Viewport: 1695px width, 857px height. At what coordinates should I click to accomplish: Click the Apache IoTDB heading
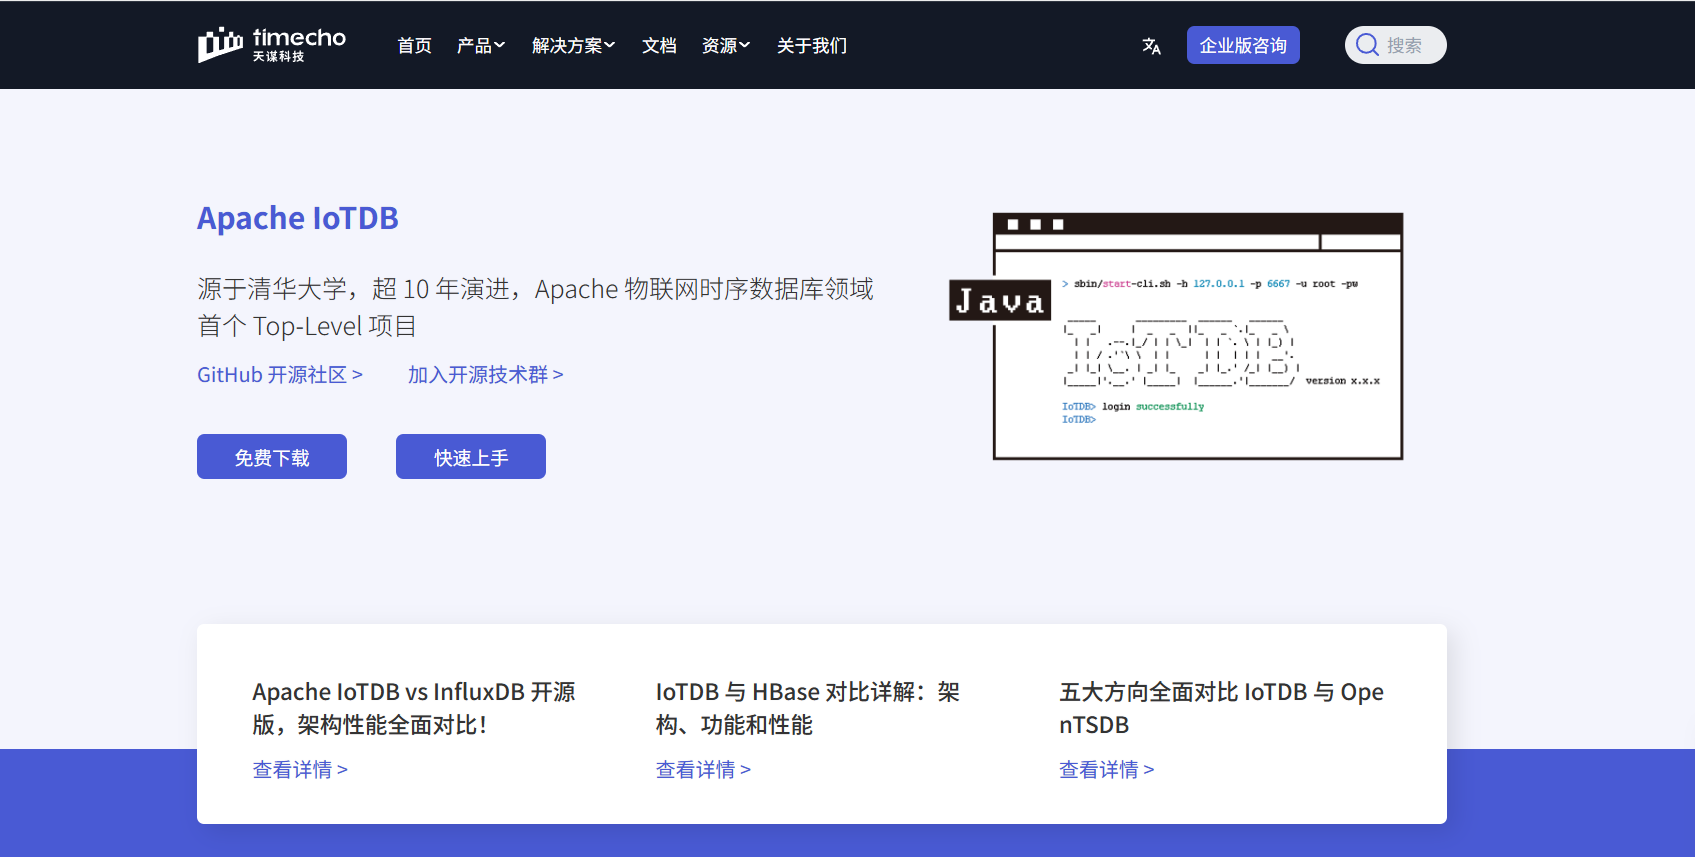point(298,218)
